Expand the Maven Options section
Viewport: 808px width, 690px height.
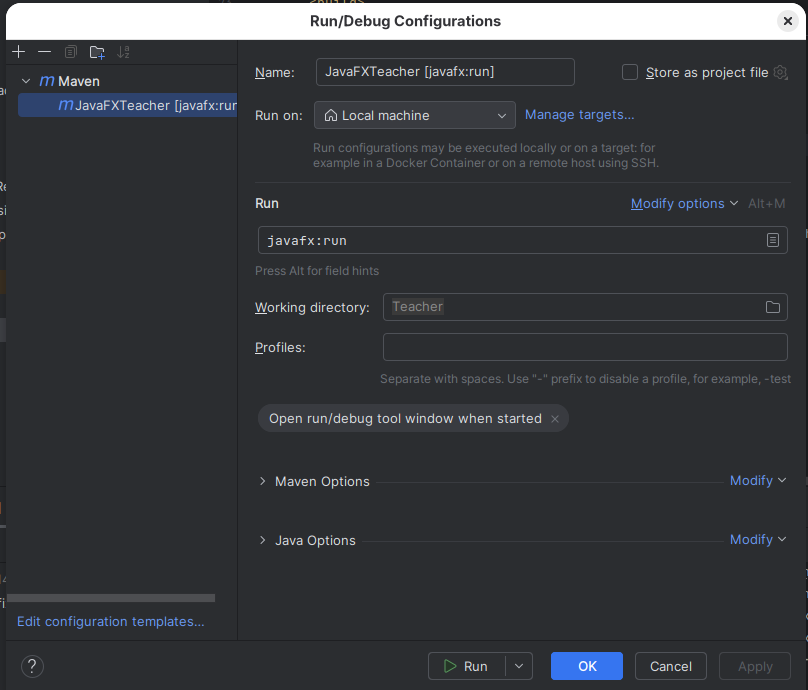[x=263, y=481]
